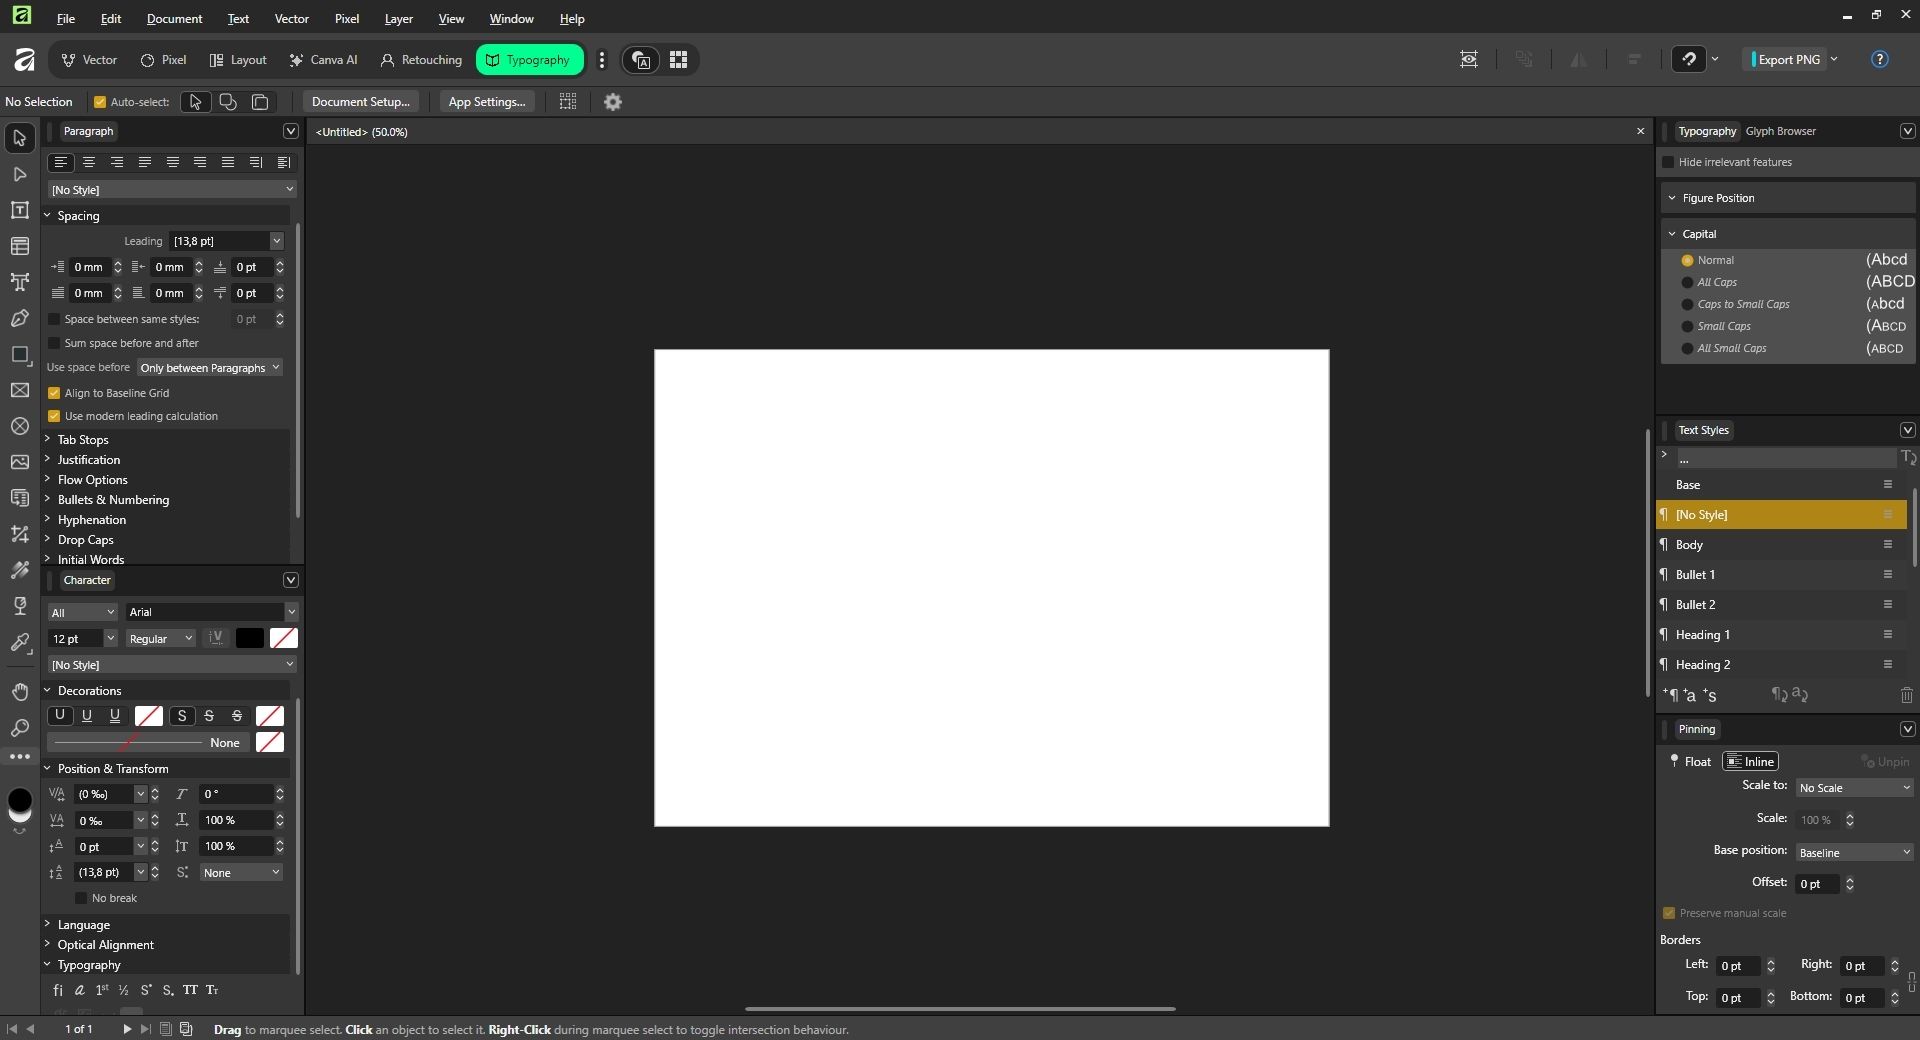The height and width of the screenshot is (1040, 1920).
Task: Select the Hand (View) tool
Action: tap(19, 692)
